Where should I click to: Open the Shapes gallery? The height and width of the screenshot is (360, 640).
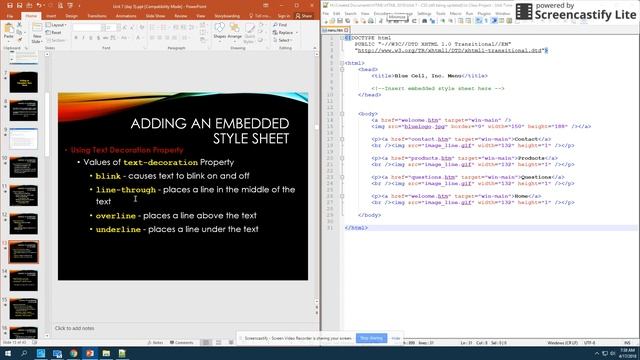220,31
